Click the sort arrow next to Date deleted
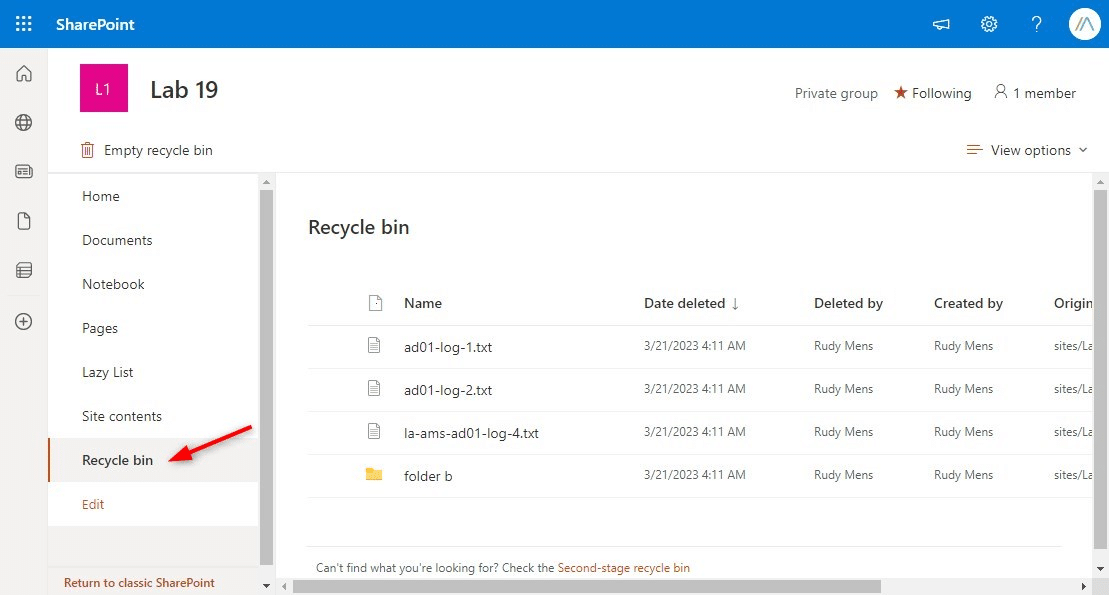Image resolution: width=1109 pixels, height=595 pixels. pos(736,304)
